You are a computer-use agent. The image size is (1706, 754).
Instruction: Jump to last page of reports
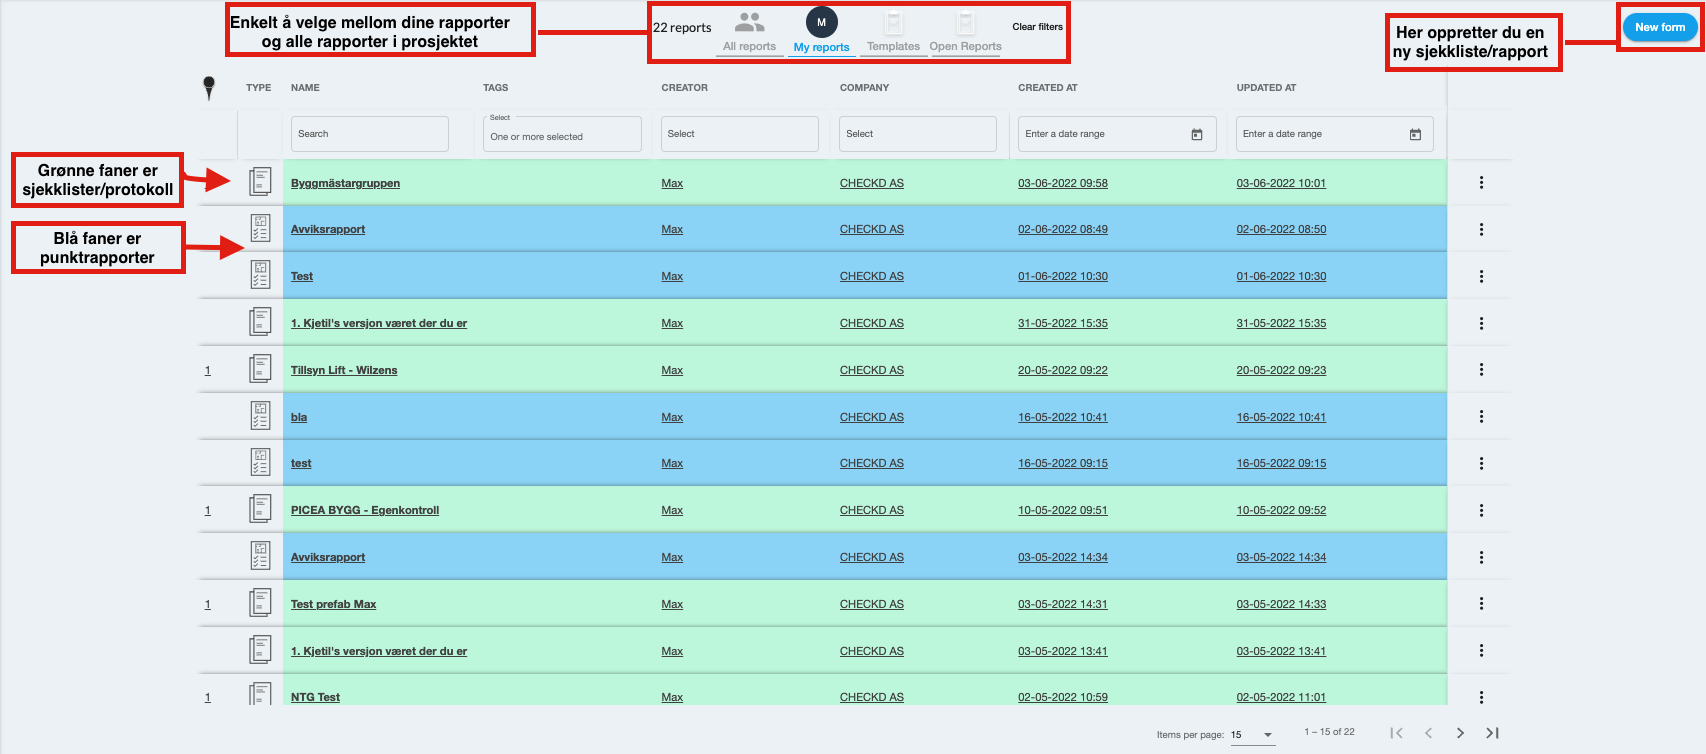point(1492,733)
